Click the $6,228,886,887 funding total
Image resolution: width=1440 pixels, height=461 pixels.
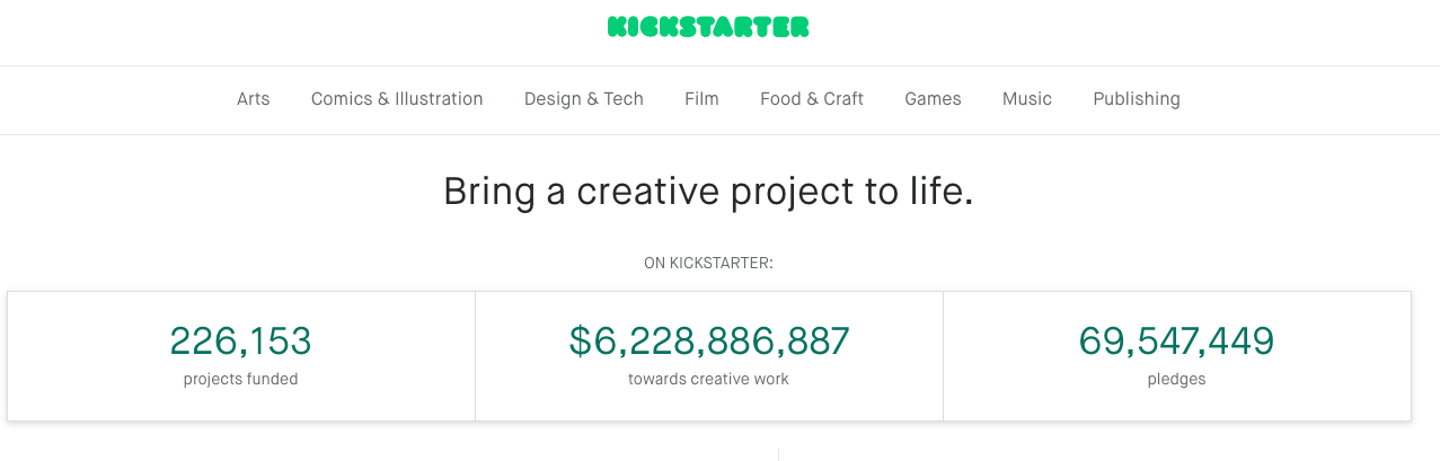click(x=709, y=342)
